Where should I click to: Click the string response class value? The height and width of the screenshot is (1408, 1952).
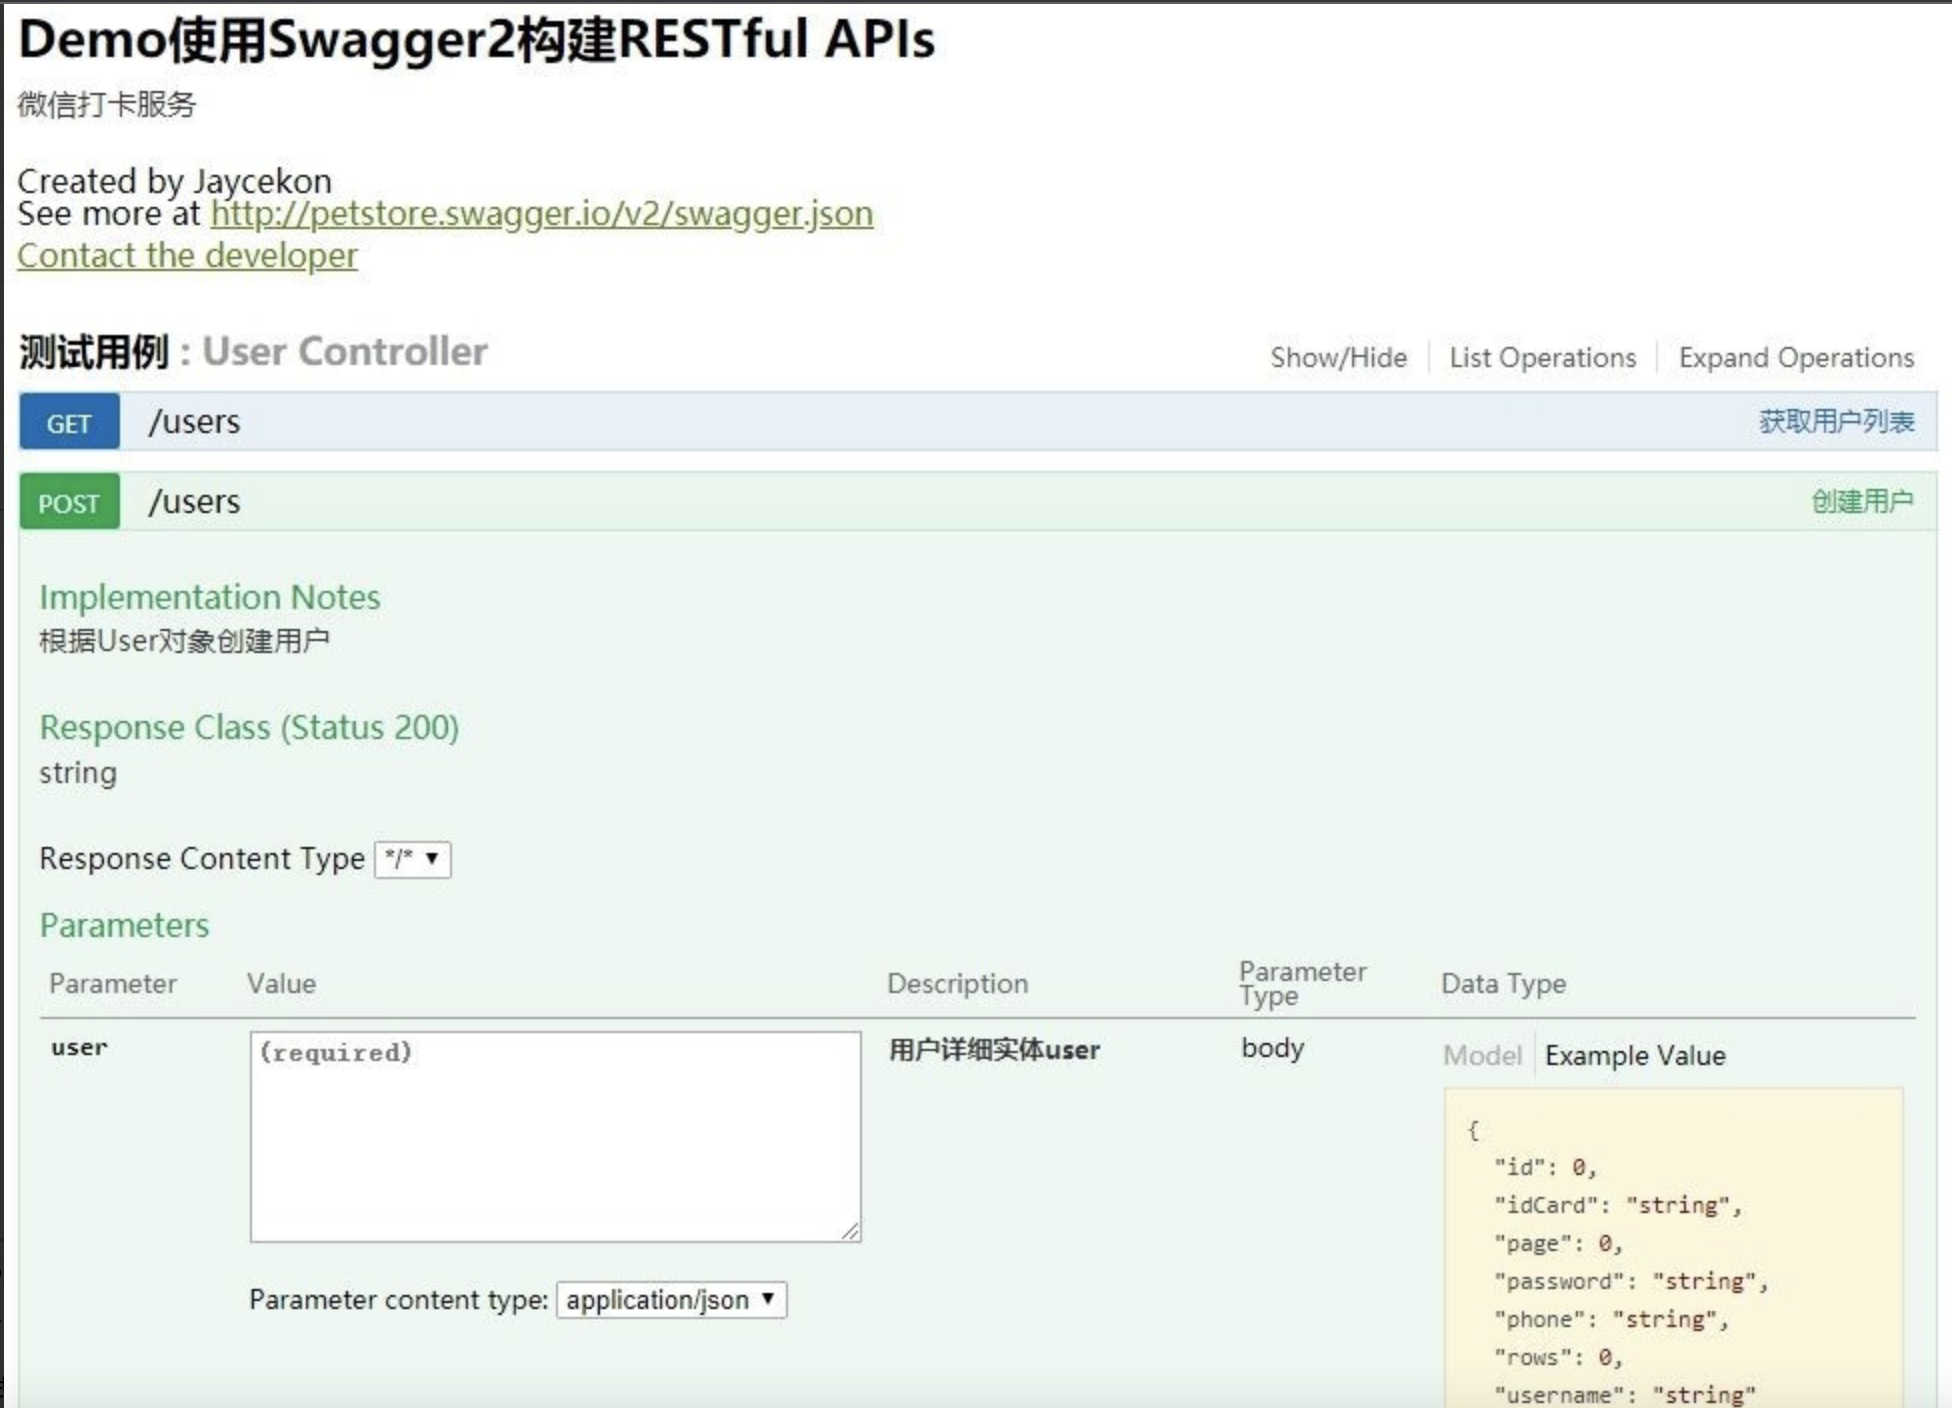click(77, 773)
